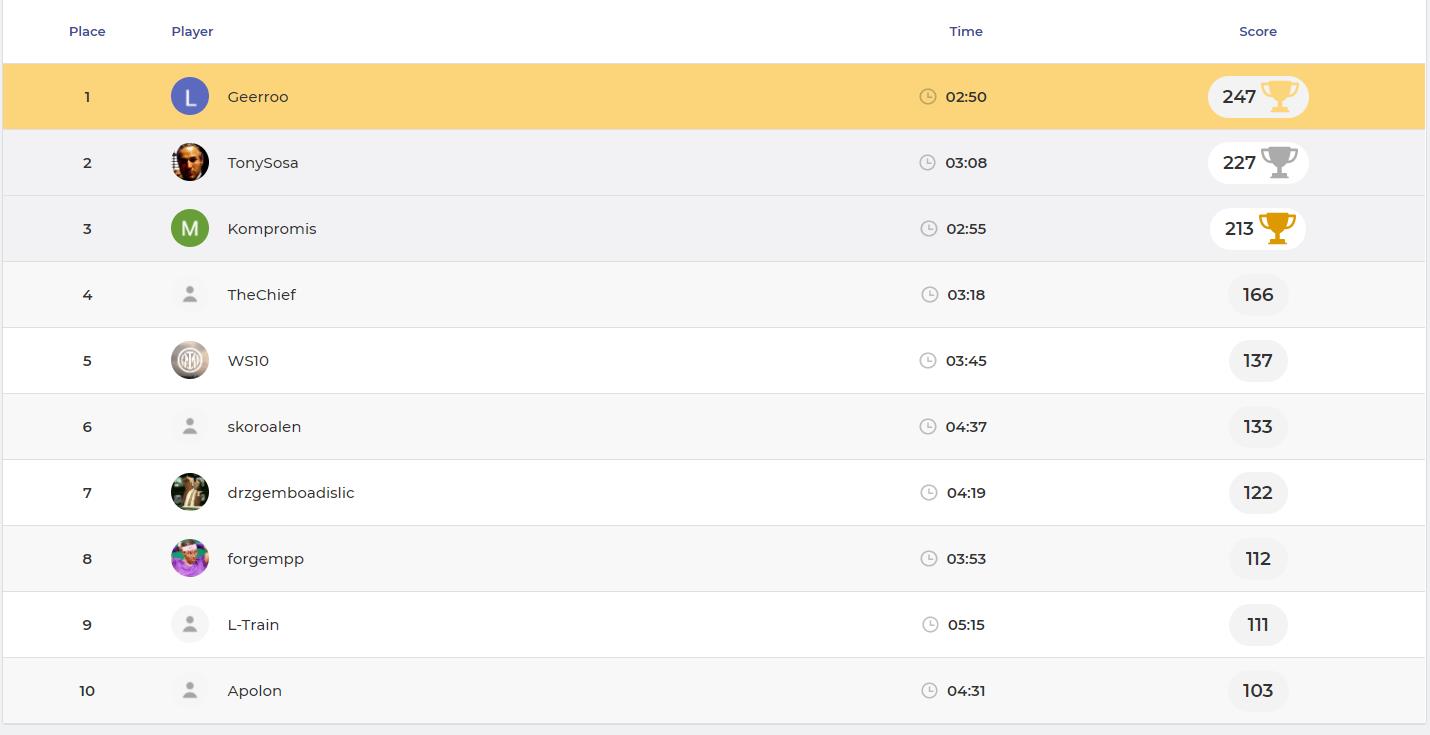Click the clock icon next to 03:18

(x=930, y=294)
